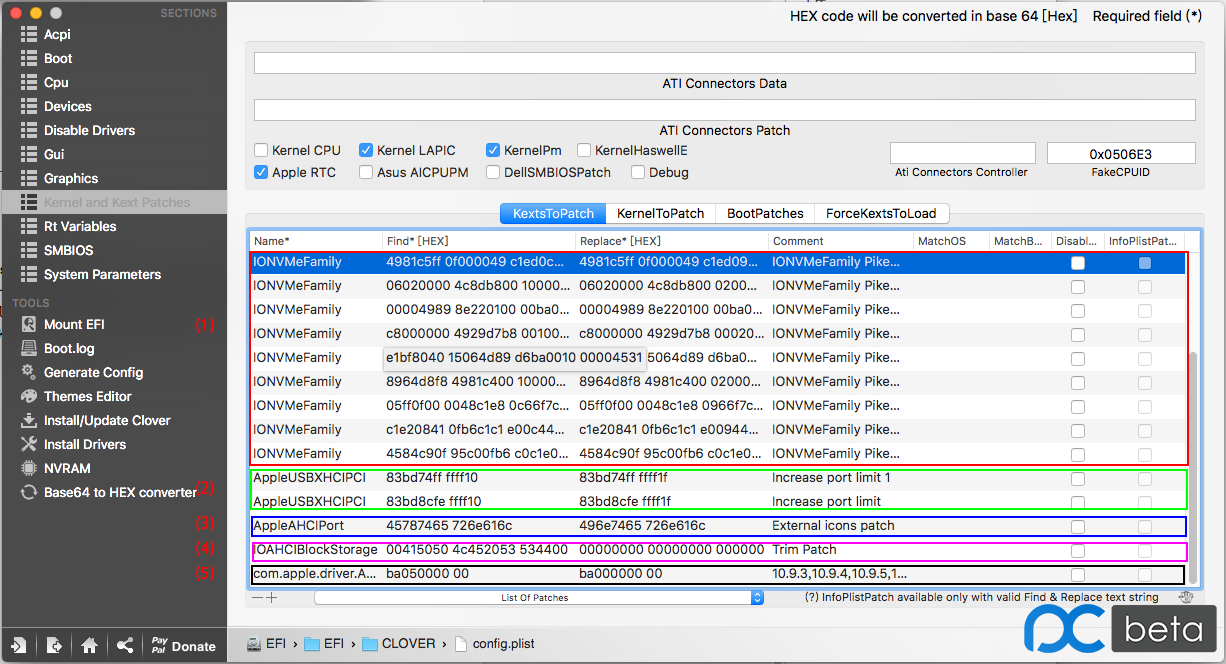Open the Gui section
The image size is (1226, 664).
tap(54, 154)
